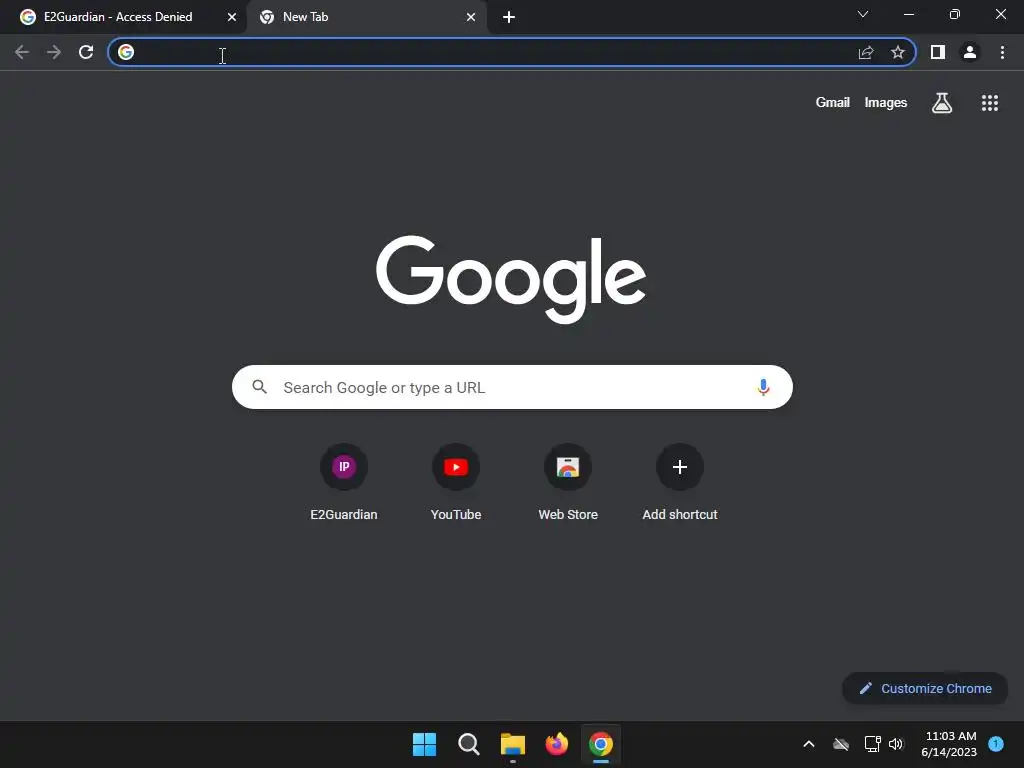This screenshot has width=1024, height=768.
Task: Restore down the Chrome window
Action: tap(955, 14)
